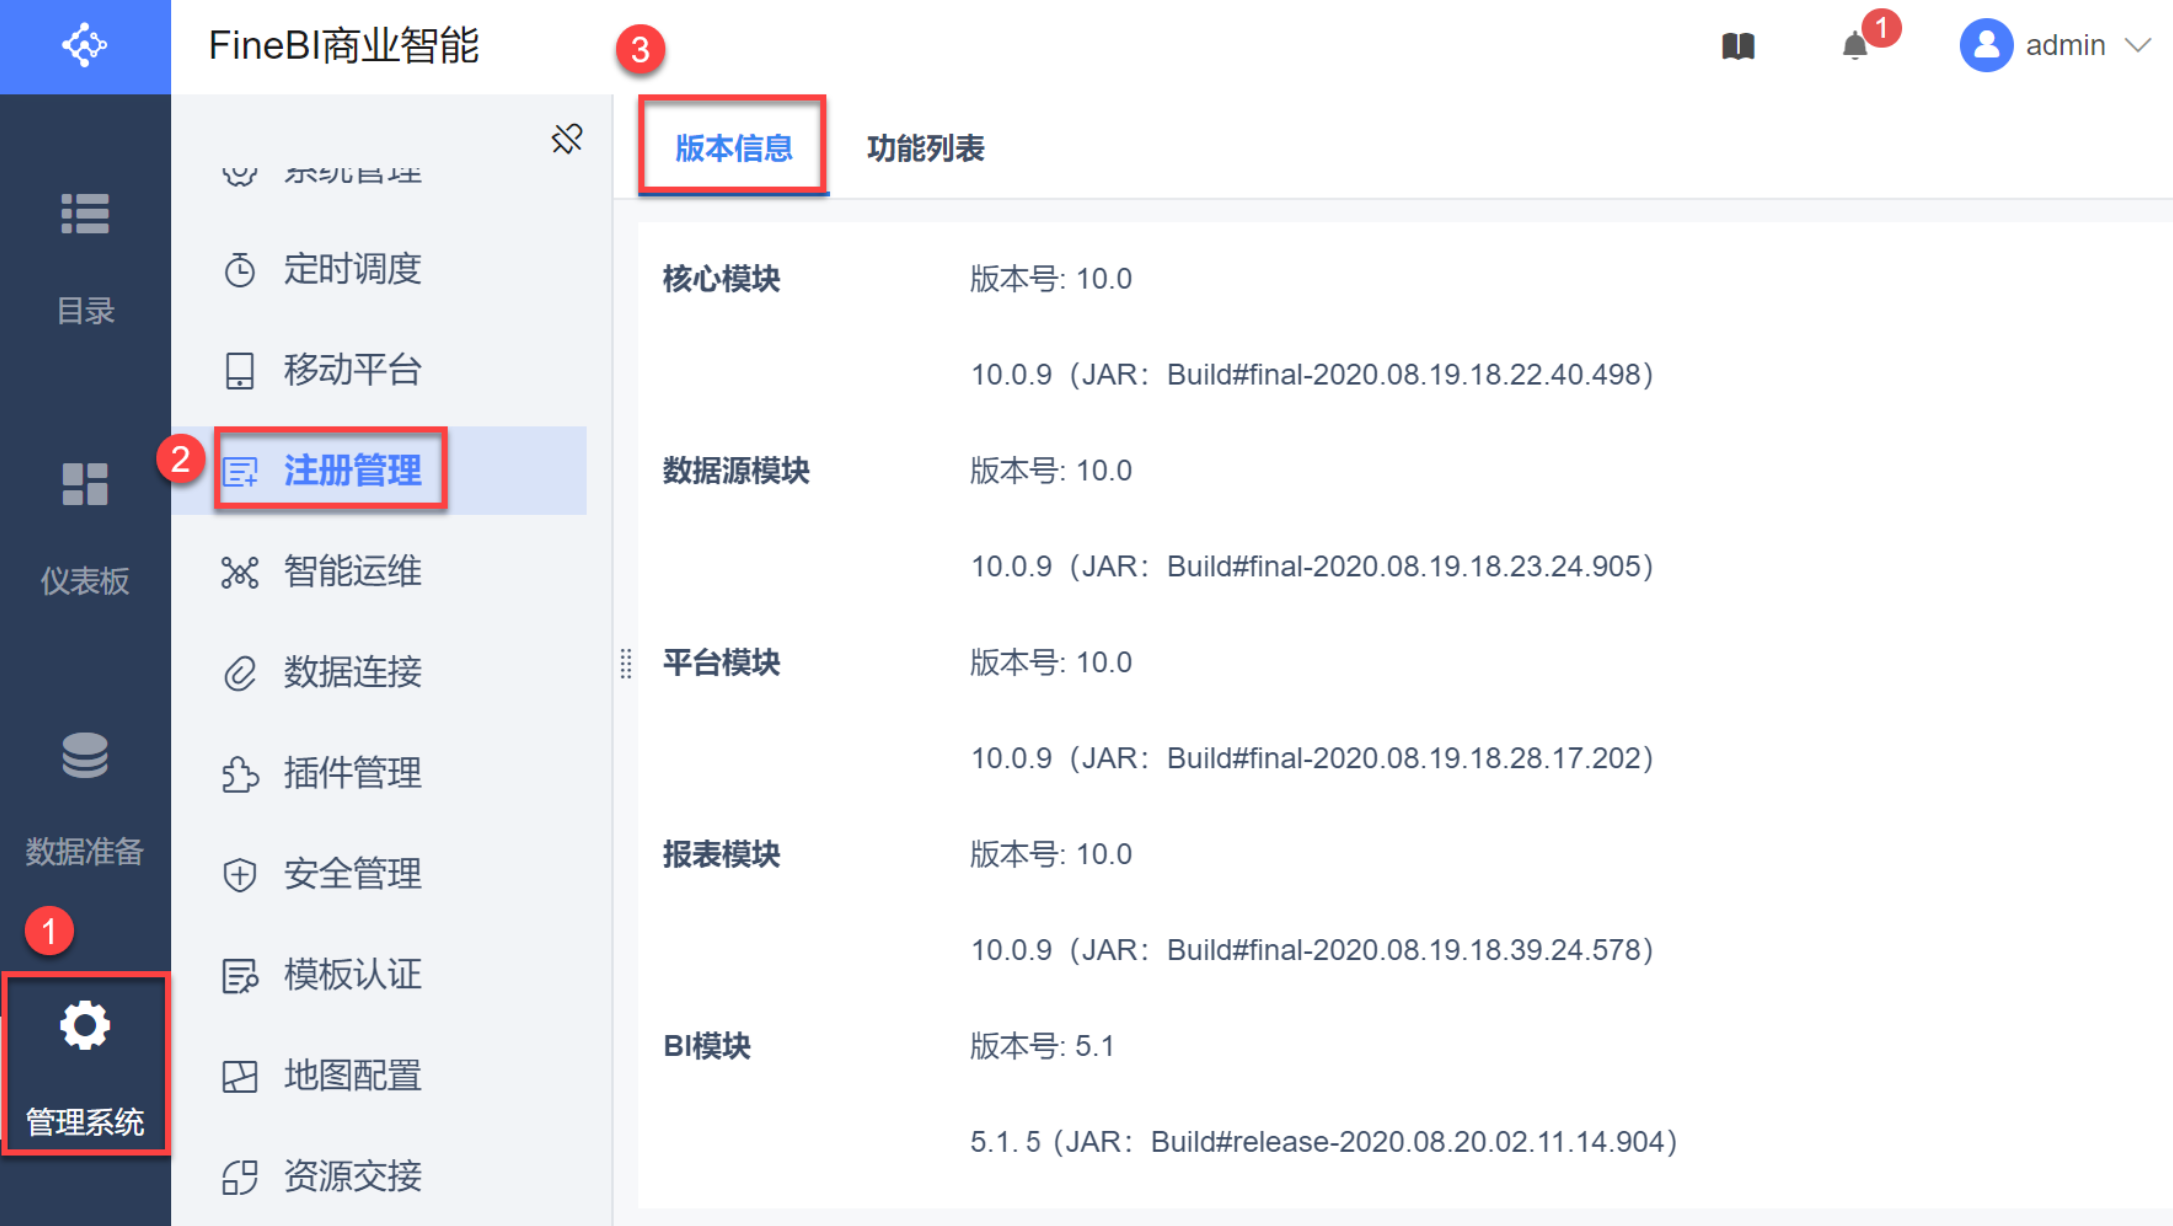Open 移动平台 mobile platform

(352, 370)
